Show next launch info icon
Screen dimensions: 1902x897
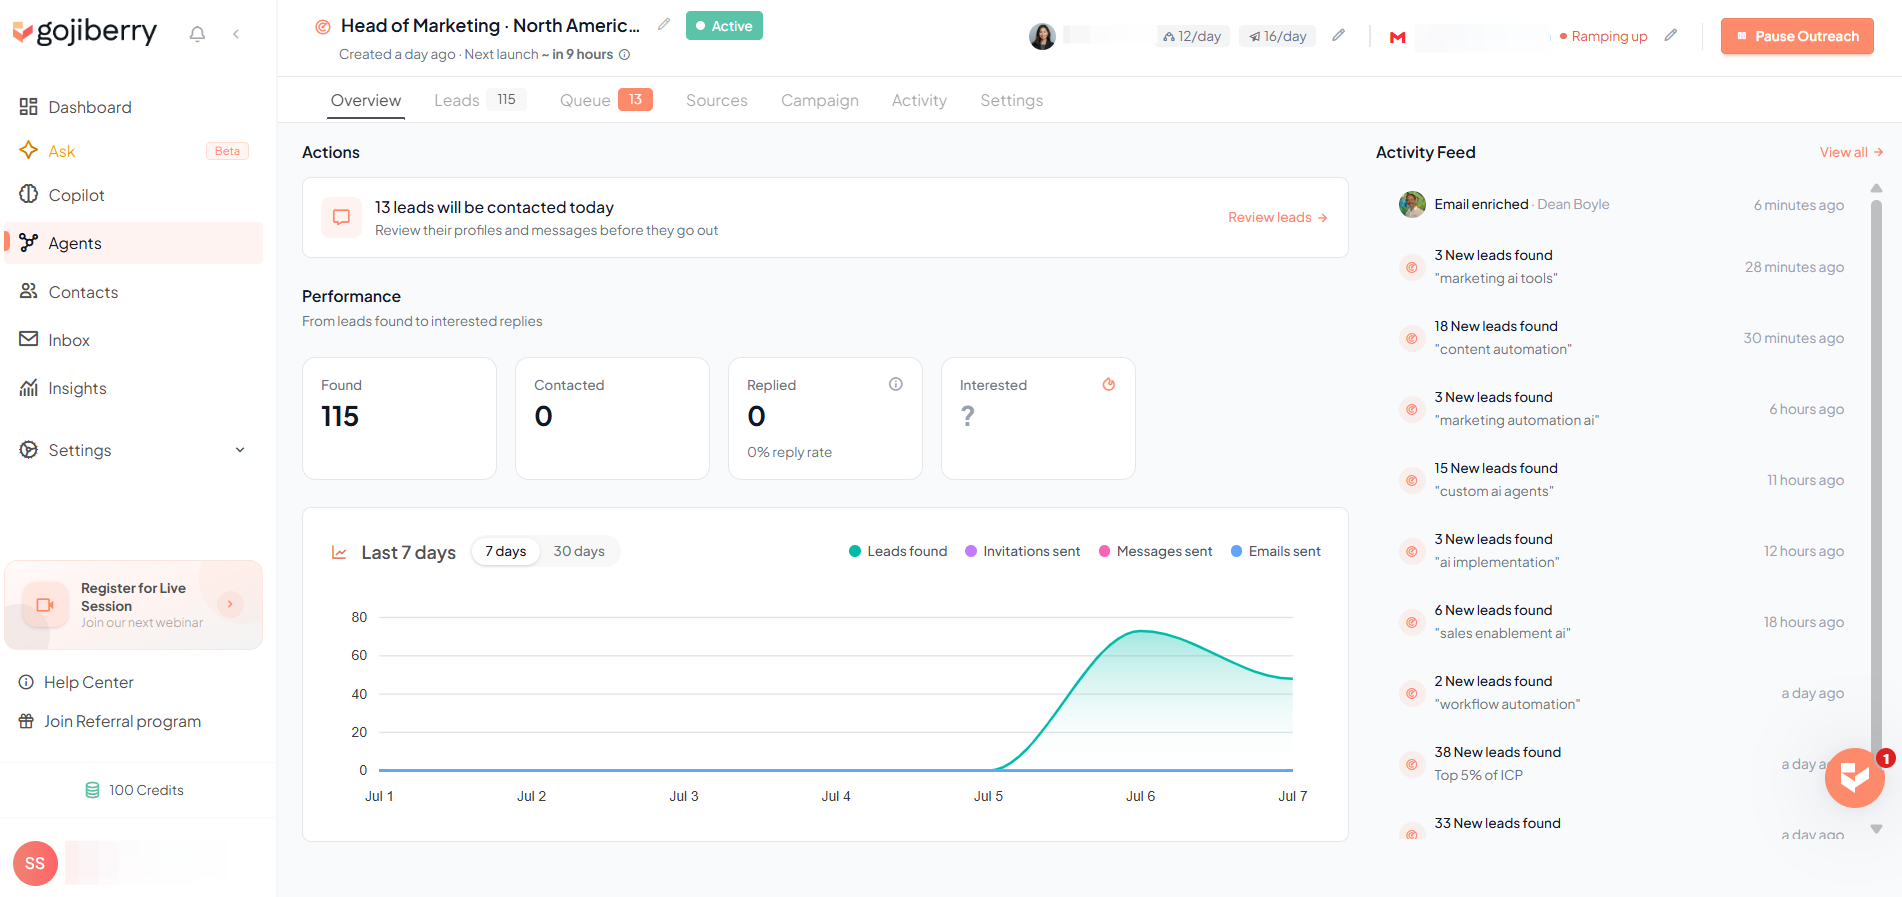[x=625, y=55]
